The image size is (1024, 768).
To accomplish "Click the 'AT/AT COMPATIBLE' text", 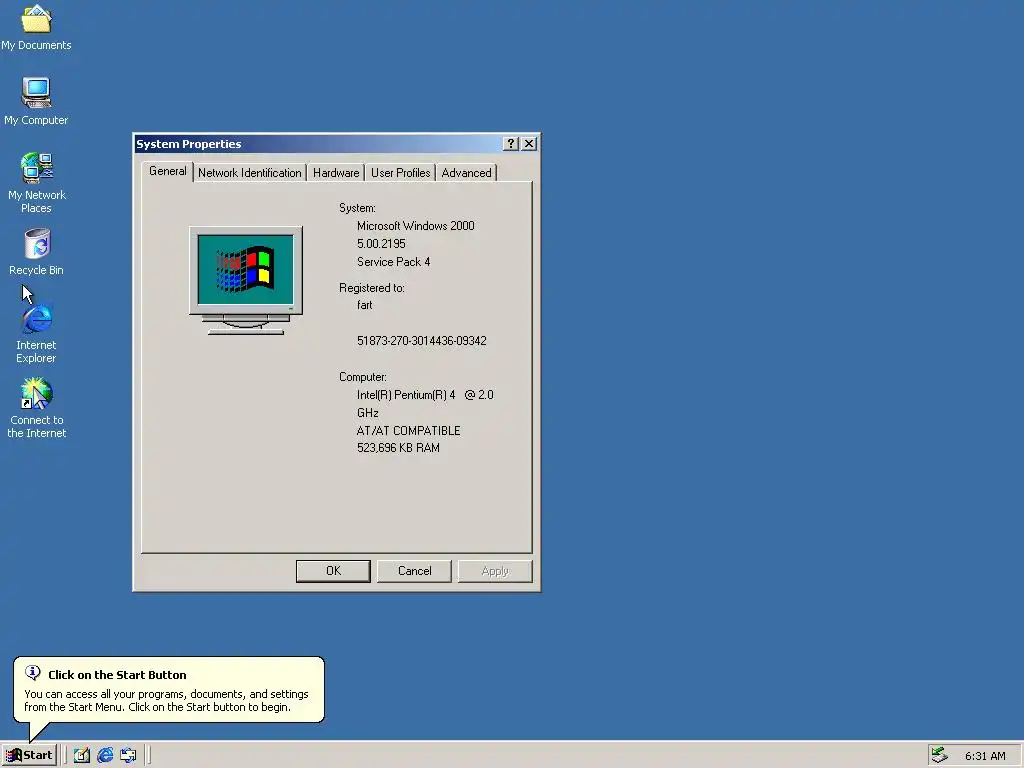I will (408, 431).
